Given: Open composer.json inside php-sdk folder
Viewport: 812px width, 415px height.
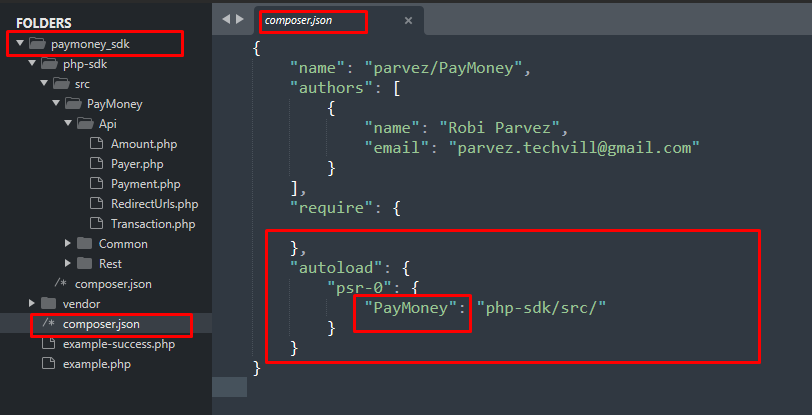Looking at the screenshot, I should coord(114,284).
